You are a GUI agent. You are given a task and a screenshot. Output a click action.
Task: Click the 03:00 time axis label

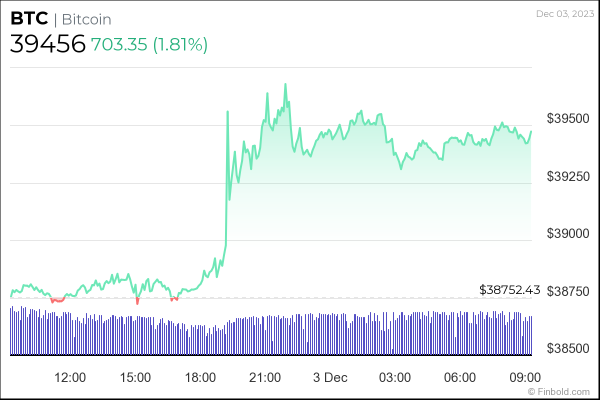click(x=395, y=377)
